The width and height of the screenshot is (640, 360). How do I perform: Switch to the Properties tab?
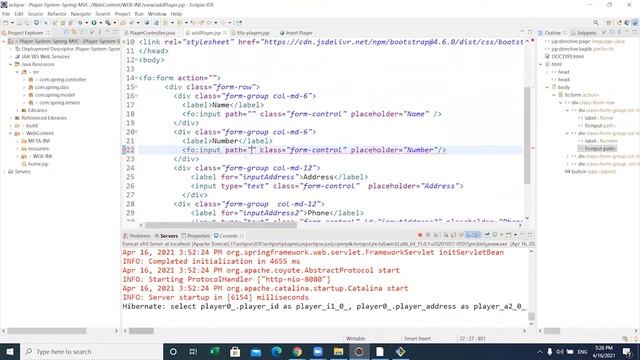pyautogui.click(x=196, y=236)
